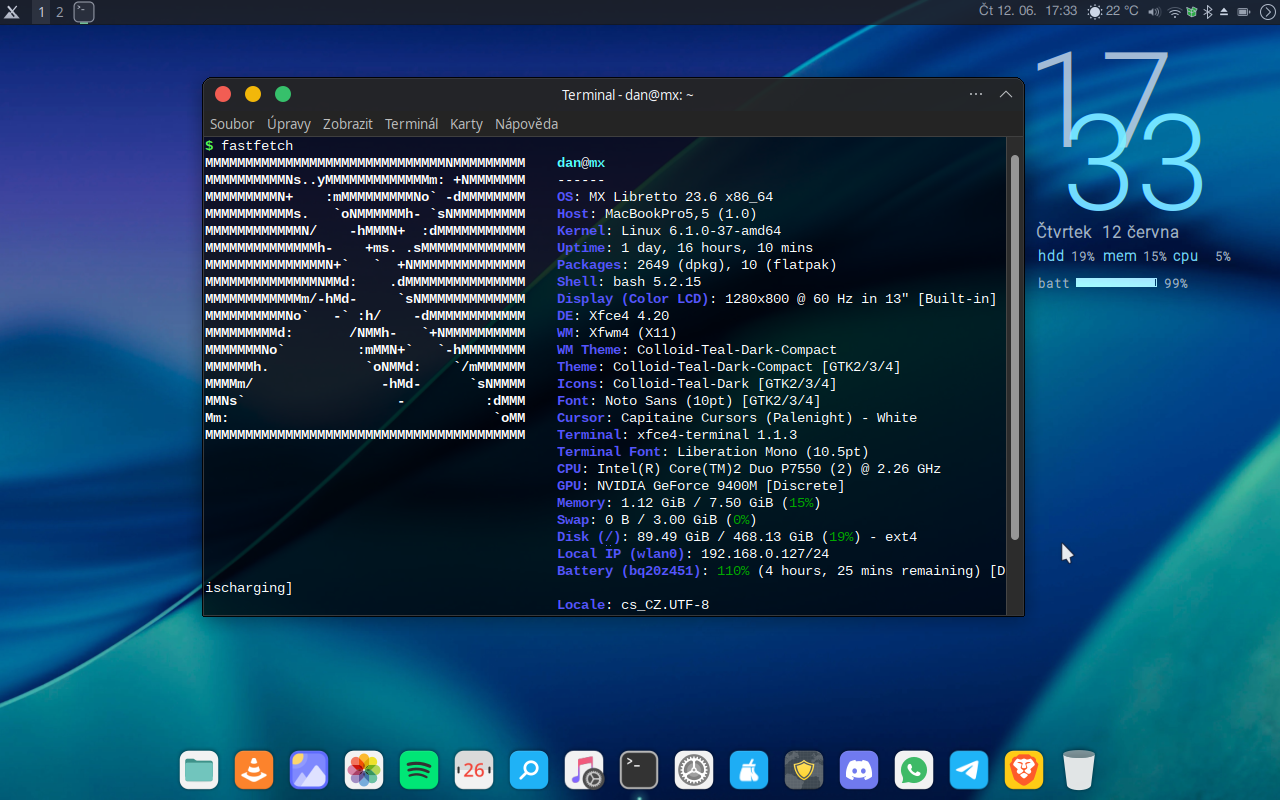Click the panel date and time
The height and width of the screenshot is (800, 1280).
(1027, 11)
